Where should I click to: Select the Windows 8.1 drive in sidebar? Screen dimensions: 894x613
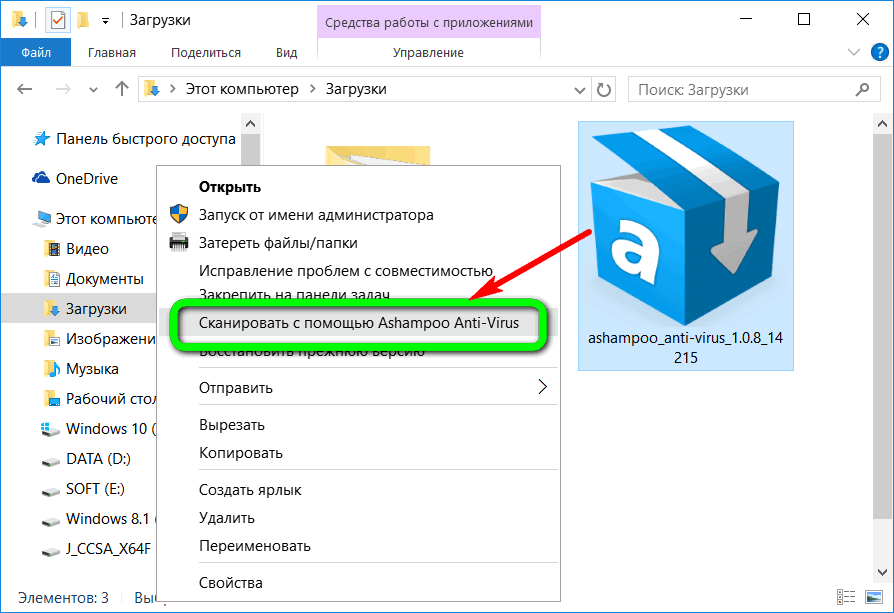tap(99, 519)
